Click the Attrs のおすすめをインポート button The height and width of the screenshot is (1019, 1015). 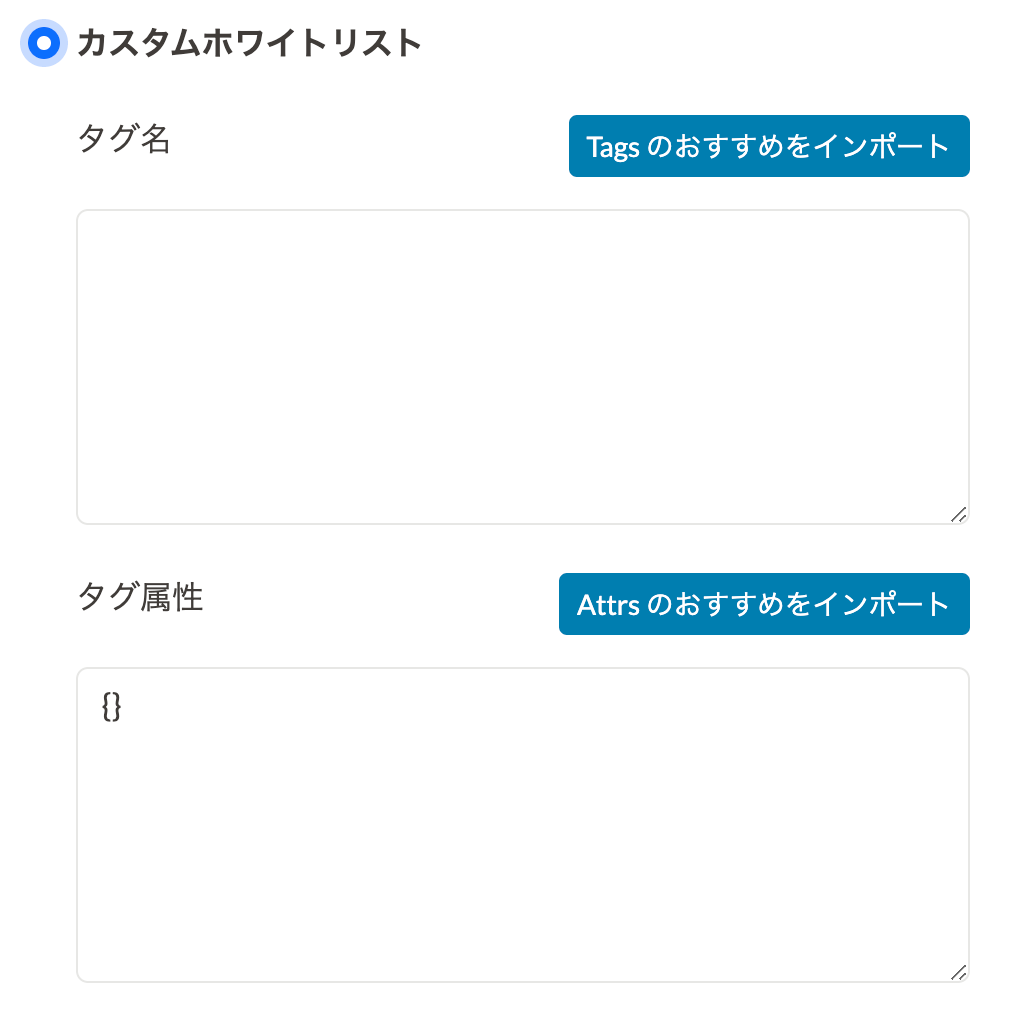pyautogui.click(x=763, y=604)
